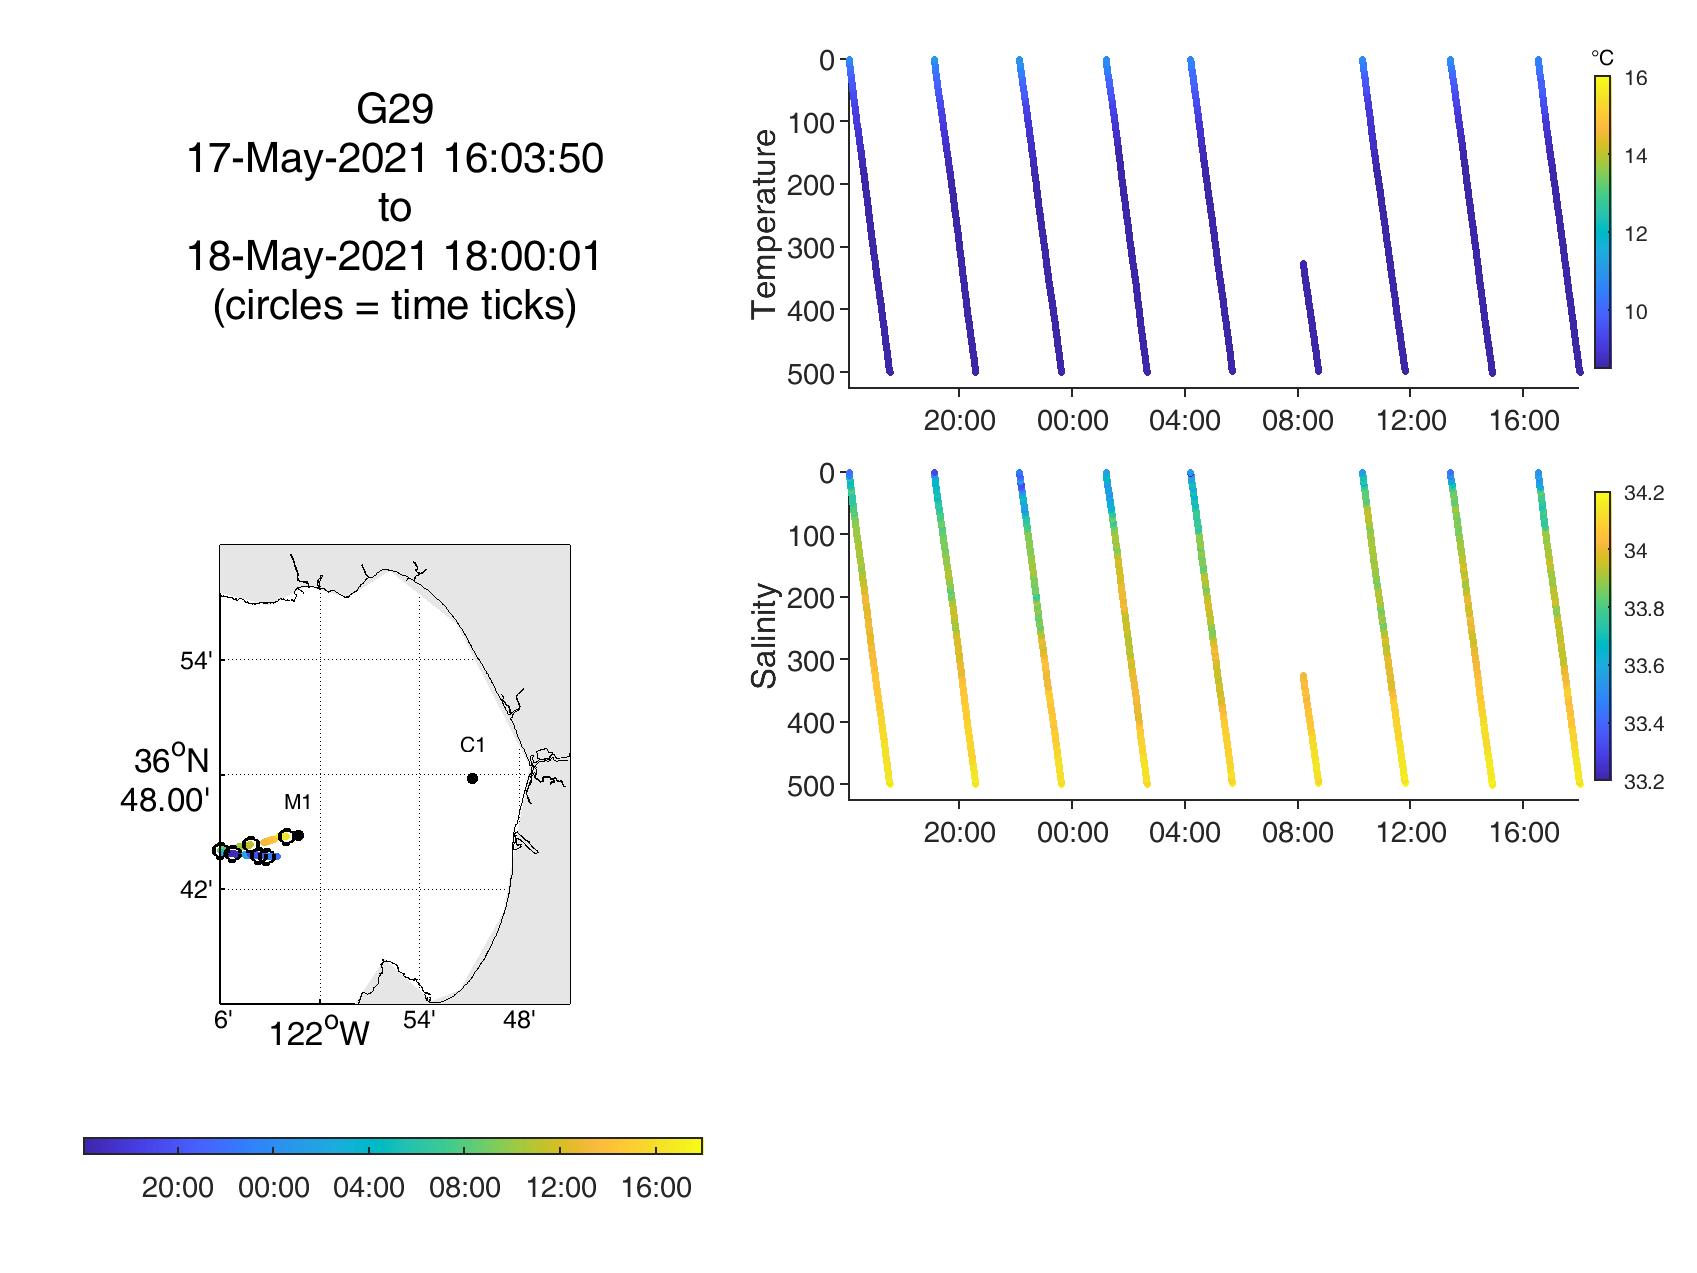Click the 12:00 tick on salinity plot

1410,833
